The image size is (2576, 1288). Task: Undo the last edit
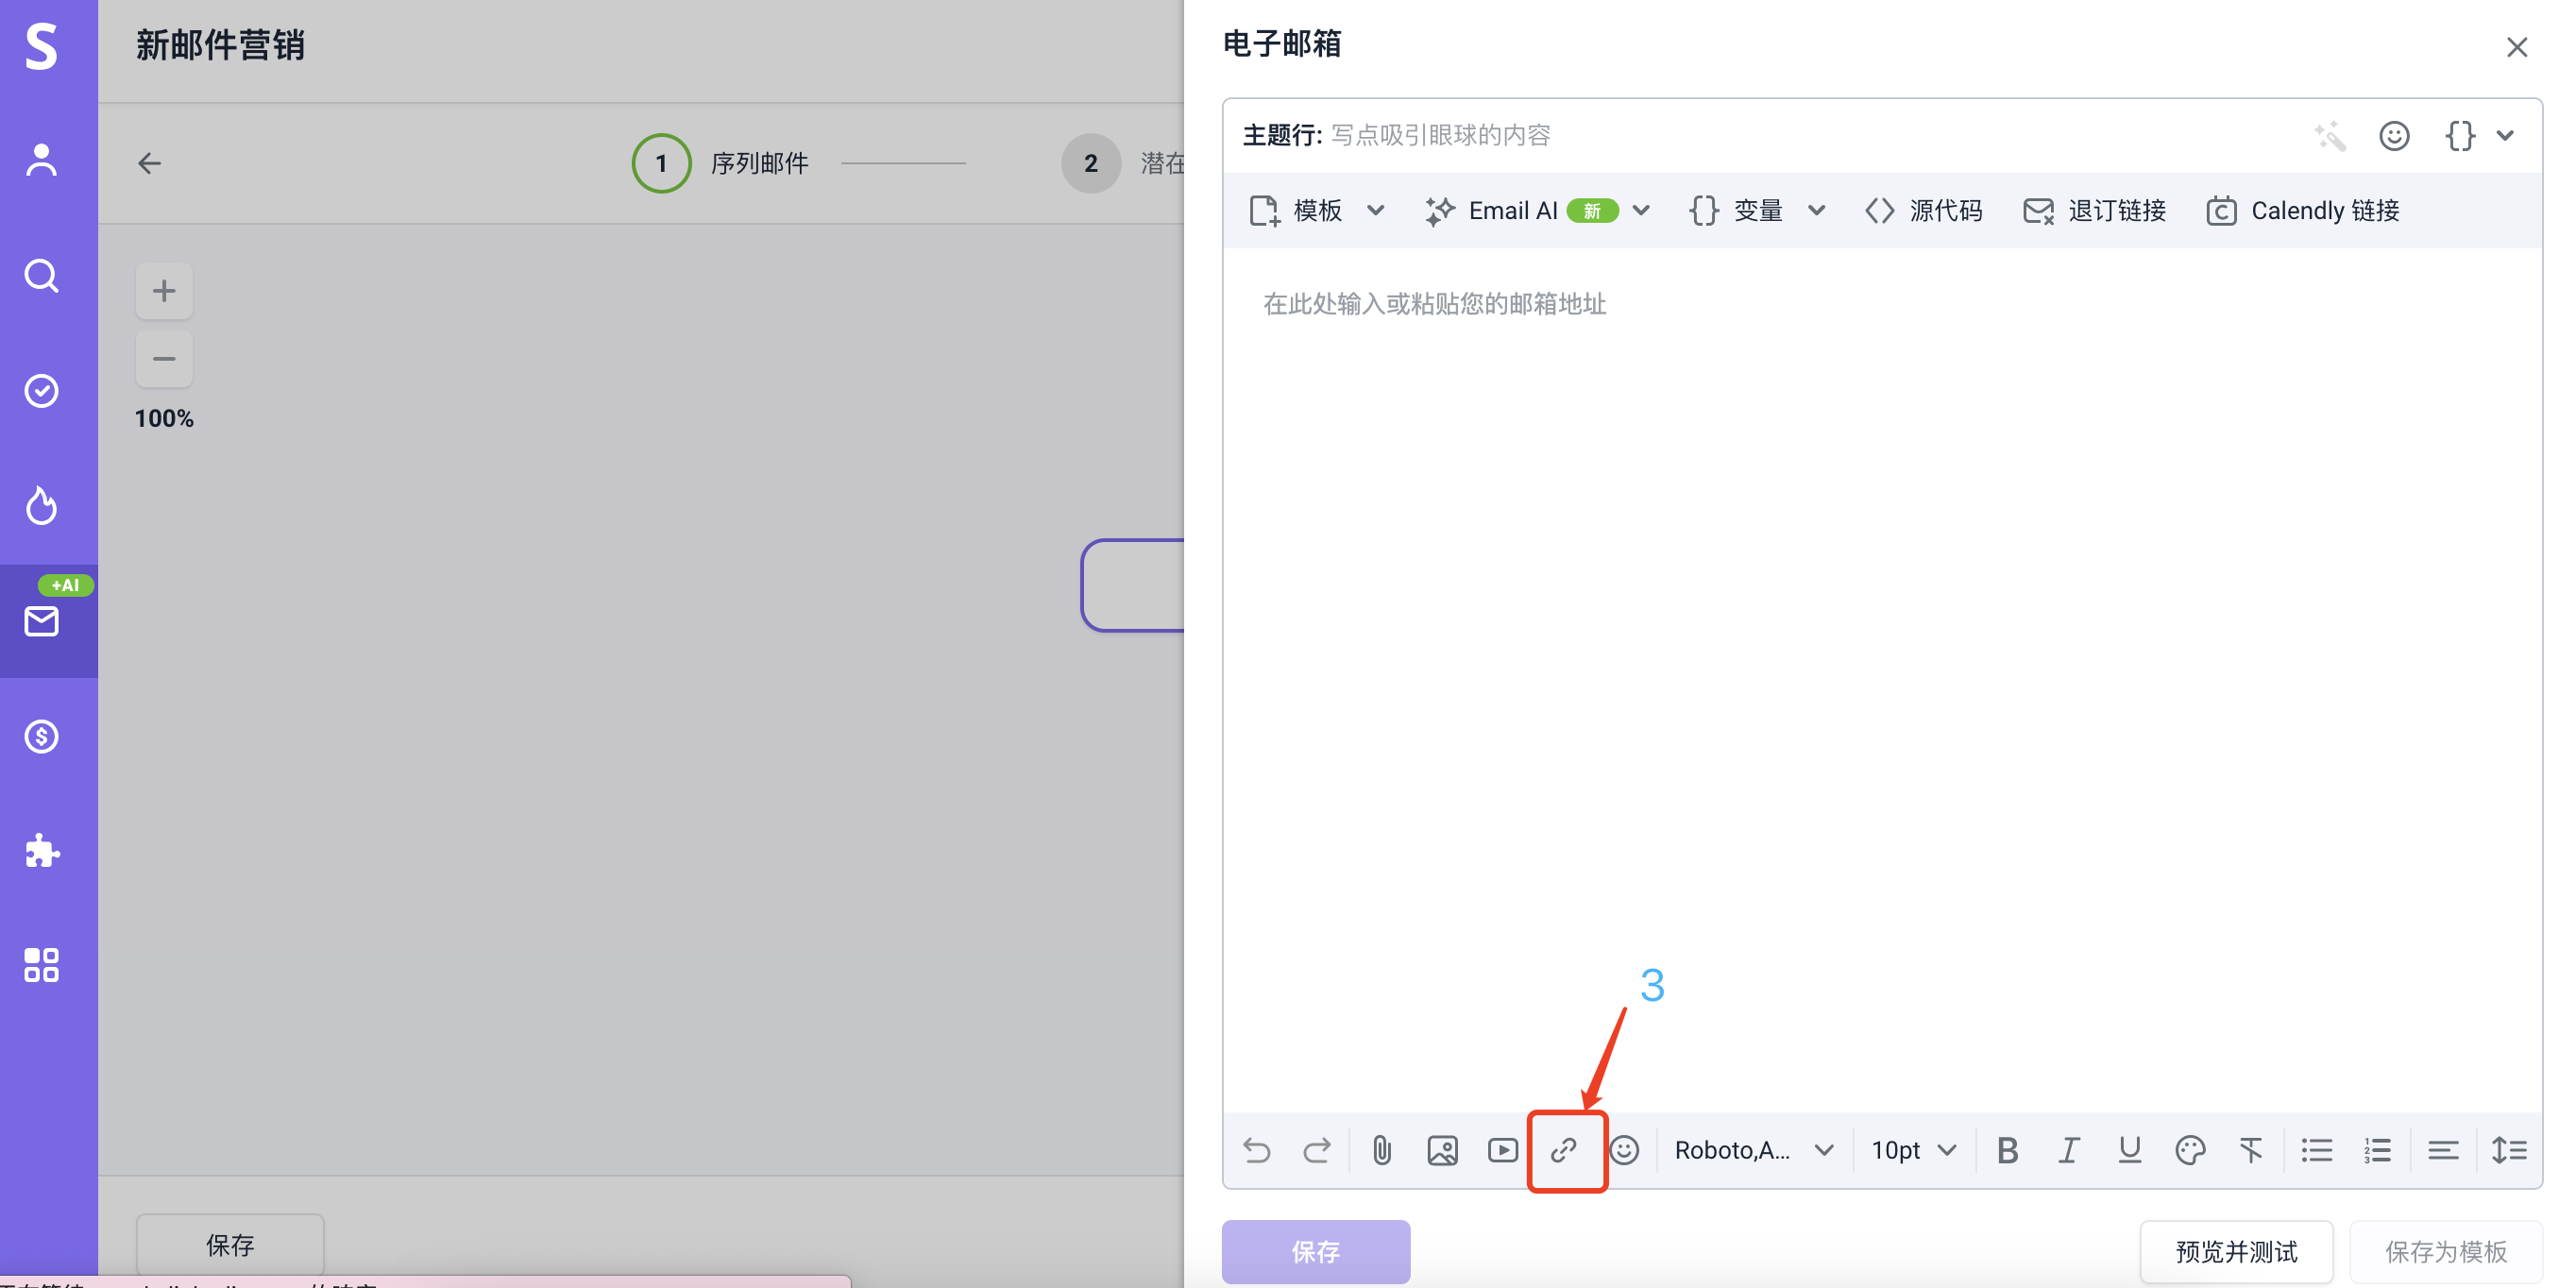point(1256,1150)
